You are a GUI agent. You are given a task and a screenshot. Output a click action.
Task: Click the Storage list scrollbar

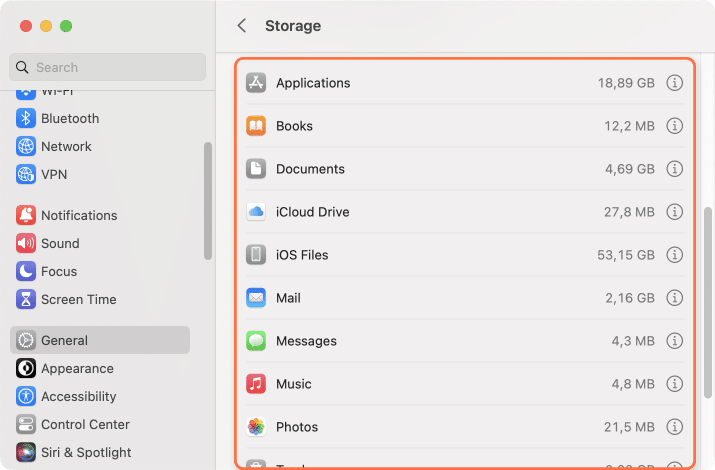point(708,303)
